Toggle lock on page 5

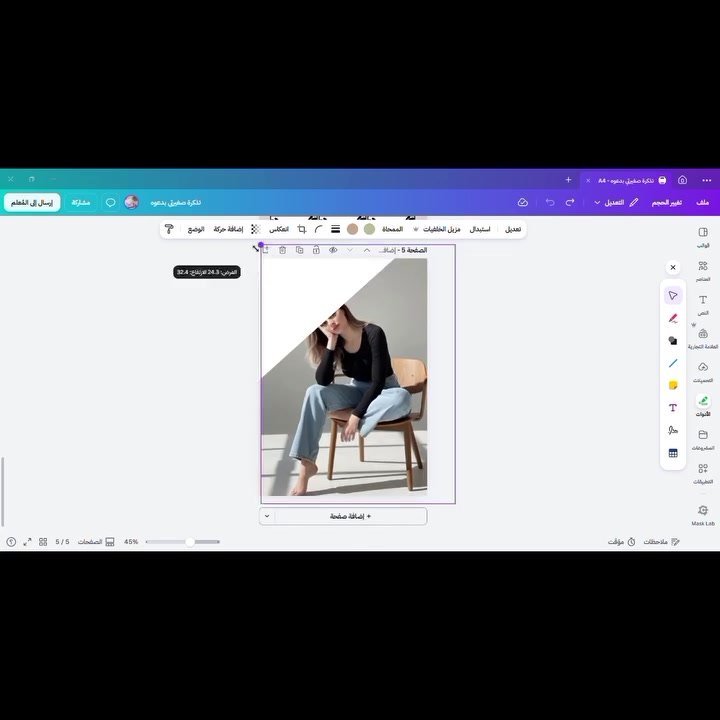point(316,250)
